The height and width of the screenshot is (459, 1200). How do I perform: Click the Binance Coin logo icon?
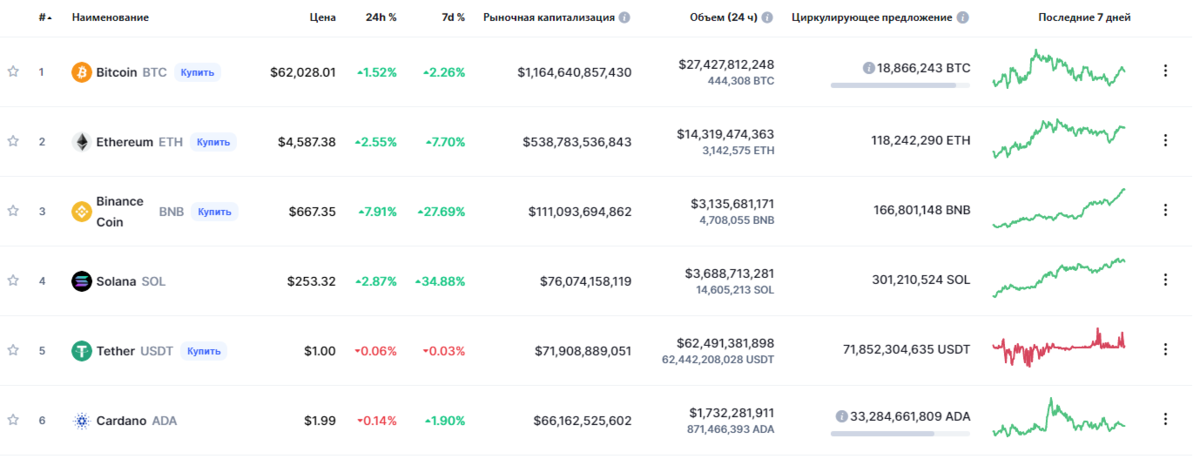pos(81,211)
